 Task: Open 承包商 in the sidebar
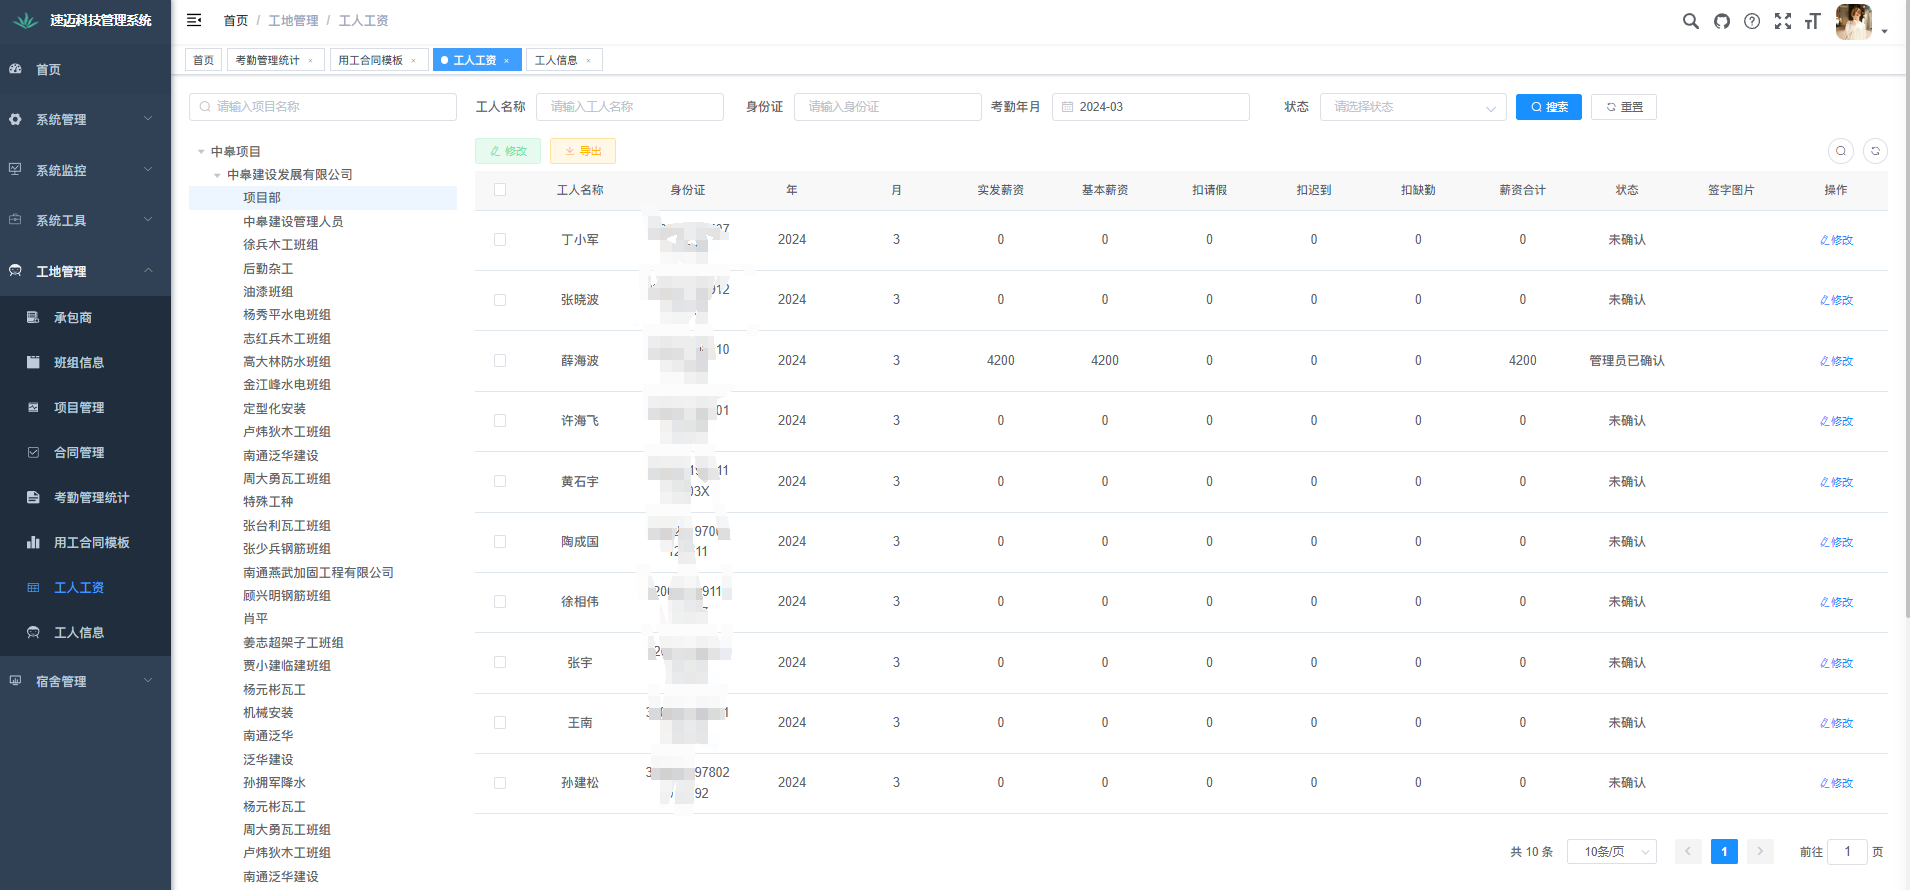pos(85,317)
